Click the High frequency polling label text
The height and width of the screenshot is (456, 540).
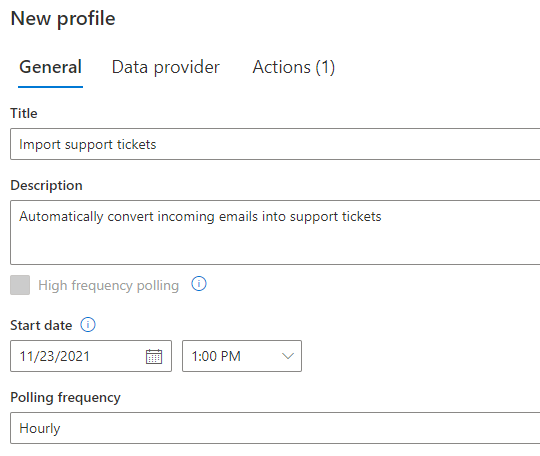pos(108,286)
